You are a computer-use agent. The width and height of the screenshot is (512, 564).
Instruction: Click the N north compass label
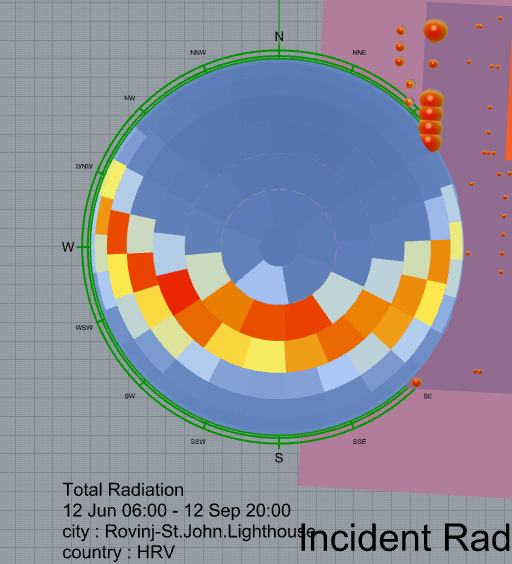[x=279, y=36]
